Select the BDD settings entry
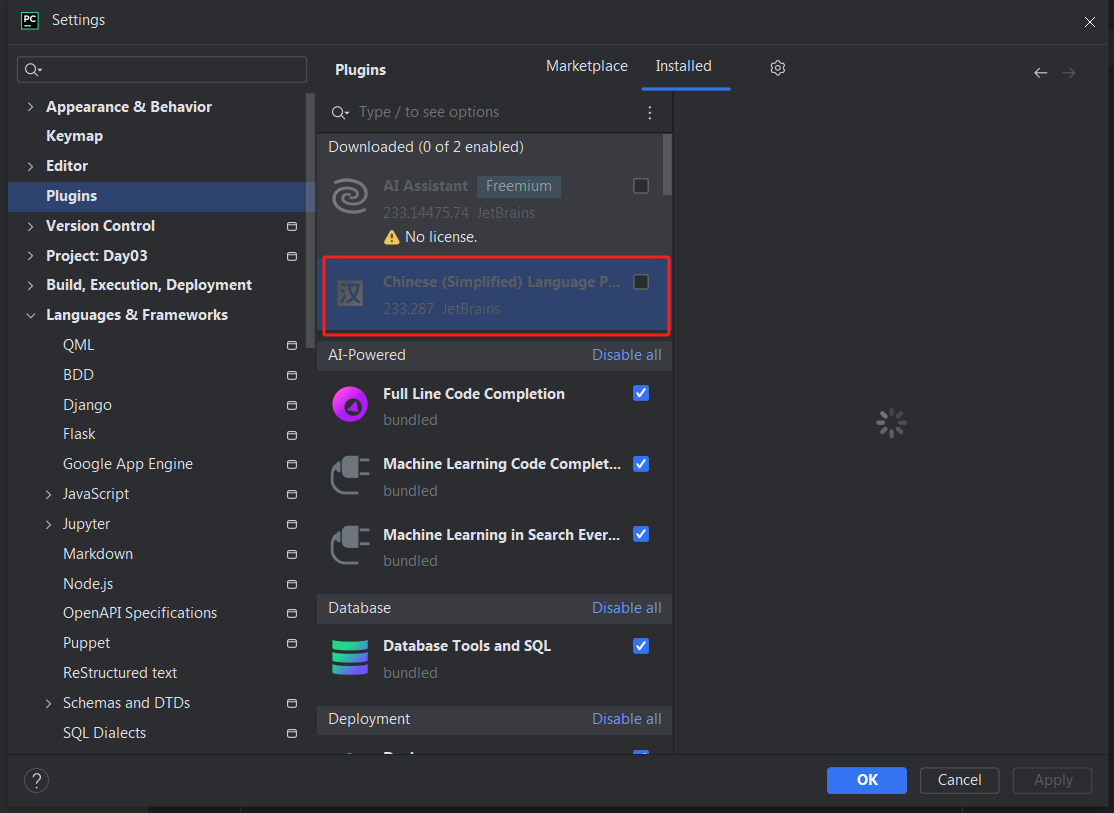1114x813 pixels. click(78, 375)
